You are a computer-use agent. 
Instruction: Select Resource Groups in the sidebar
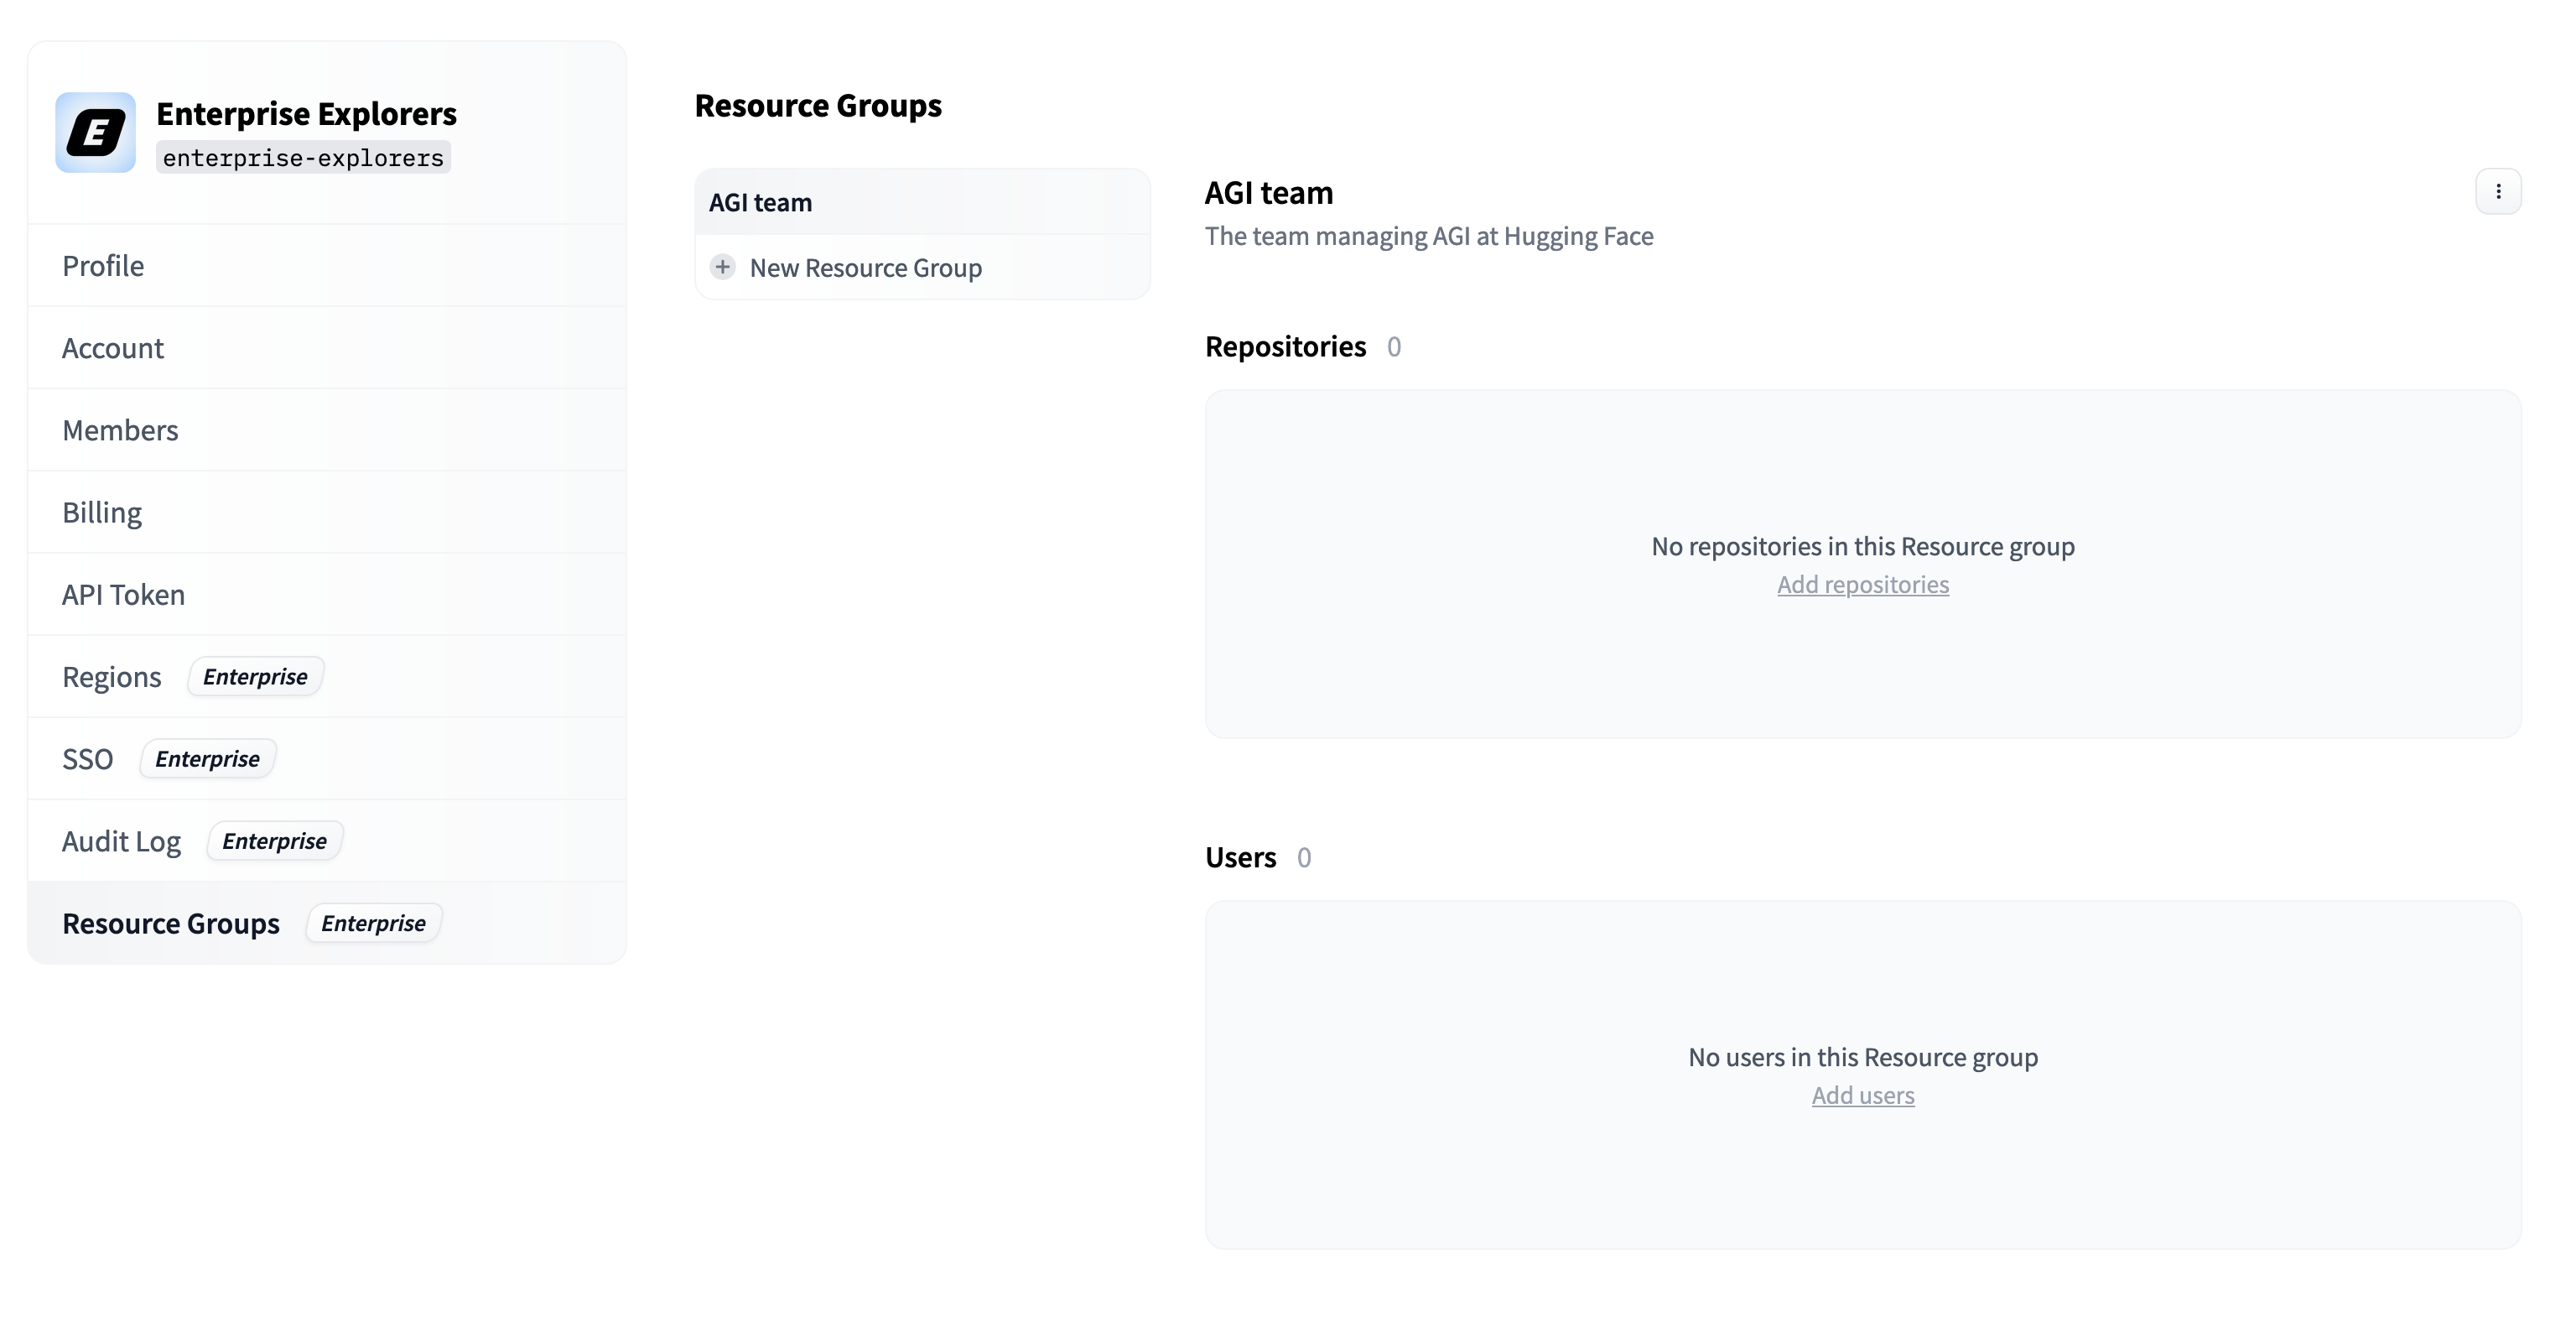pyautogui.click(x=171, y=923)
